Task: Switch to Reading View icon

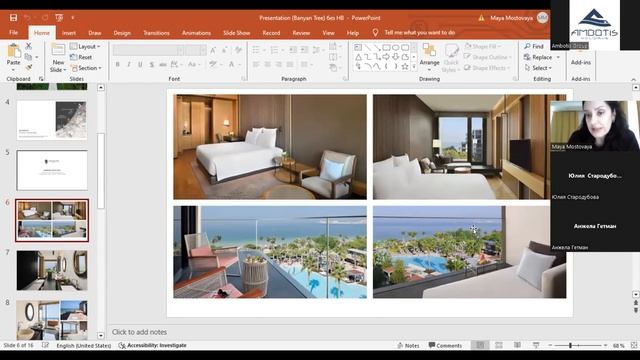Action: point(517,345)
